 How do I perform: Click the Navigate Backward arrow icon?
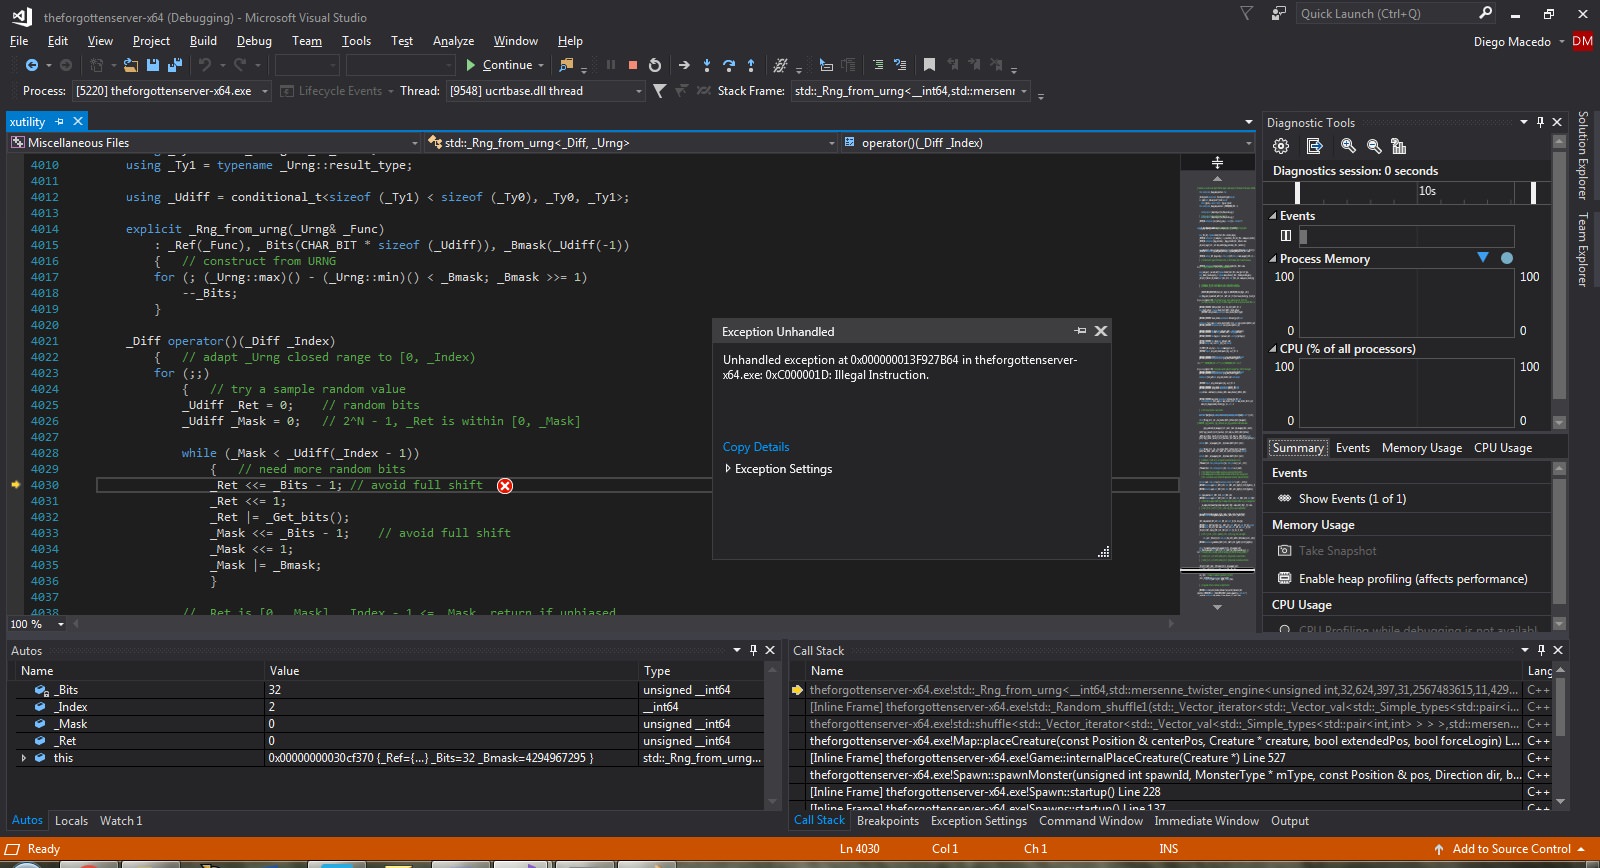pos(32,65)
